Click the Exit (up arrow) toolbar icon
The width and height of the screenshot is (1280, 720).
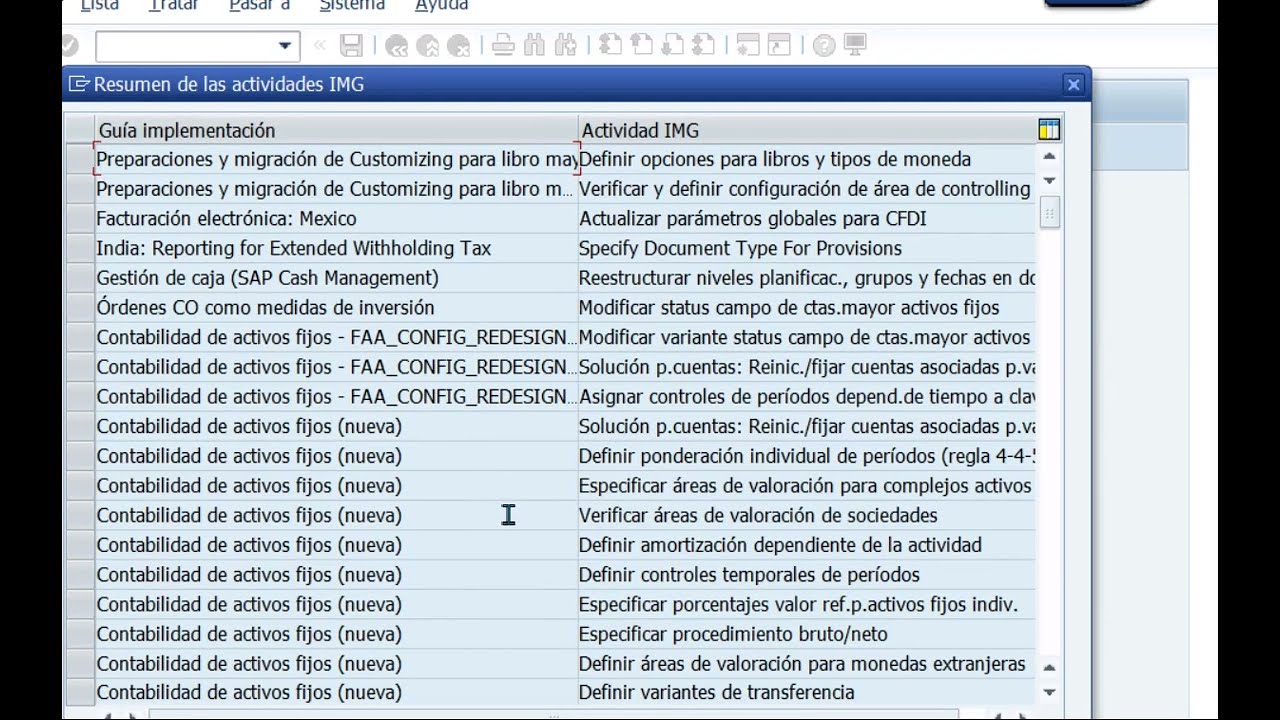pos(427,46)
